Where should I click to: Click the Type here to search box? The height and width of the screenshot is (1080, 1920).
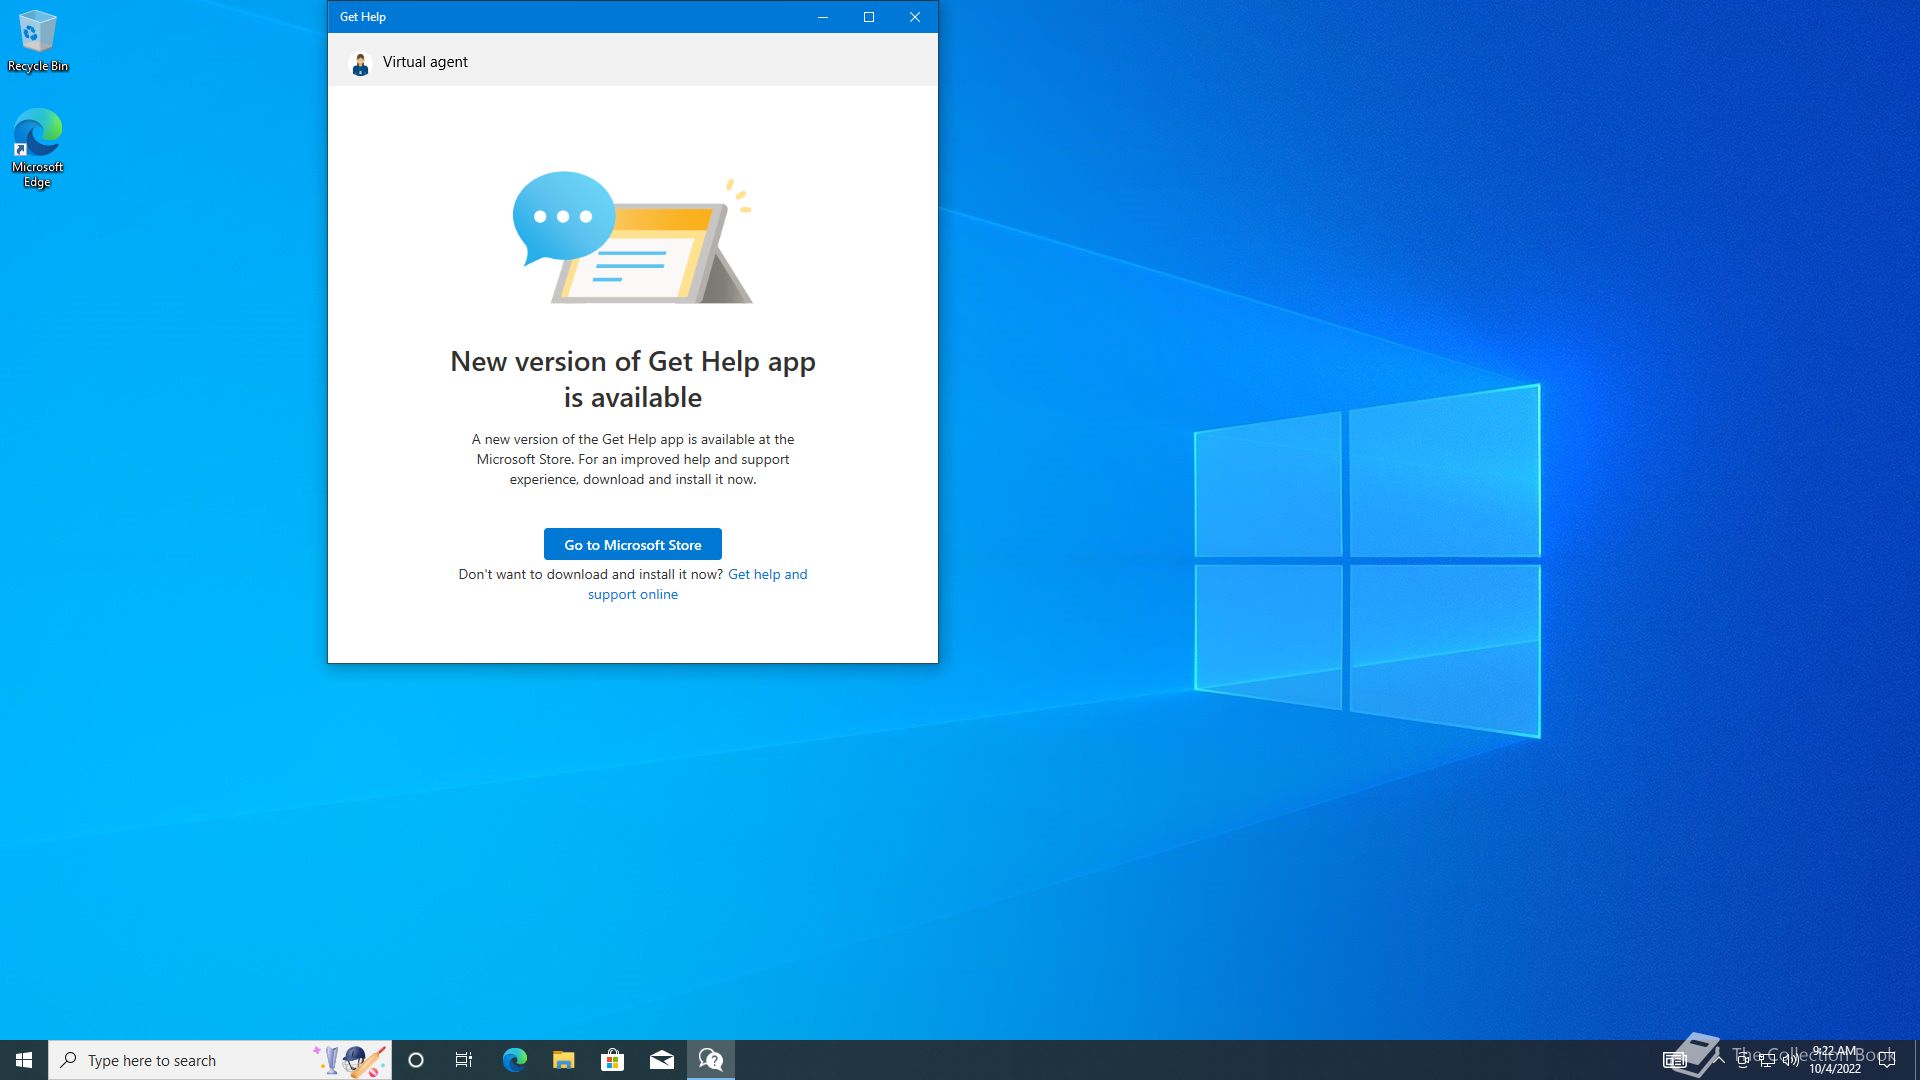pyautogui.click(x=220, y=1060)
